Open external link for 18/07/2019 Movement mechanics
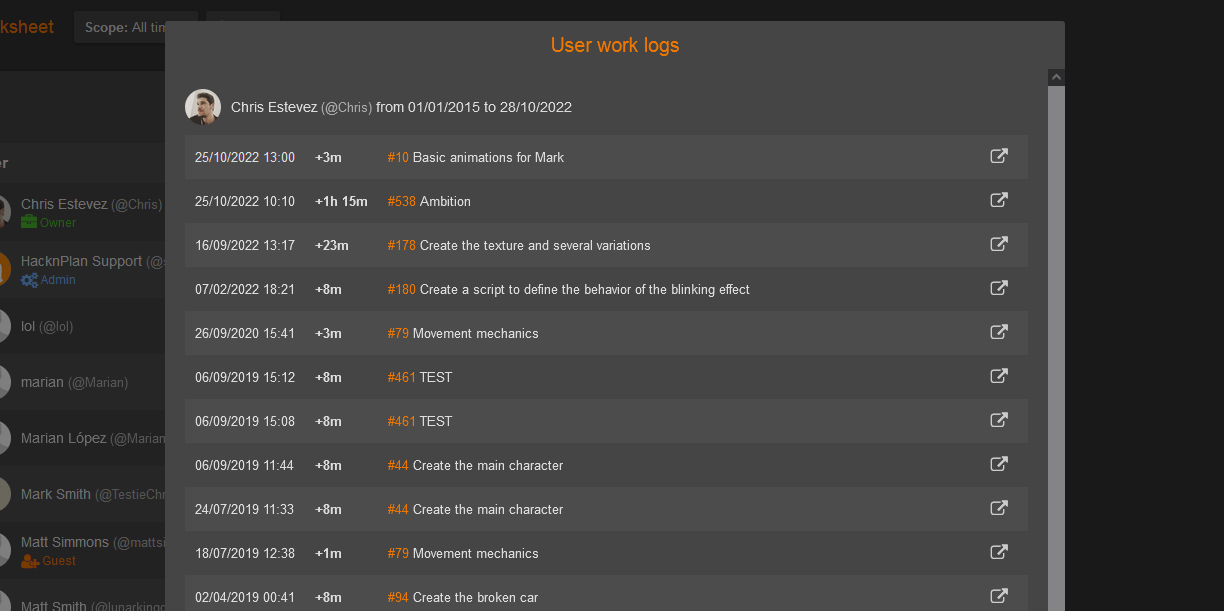Image resolution: width=1224 pixels, height=611 pixels. [998, 553]
